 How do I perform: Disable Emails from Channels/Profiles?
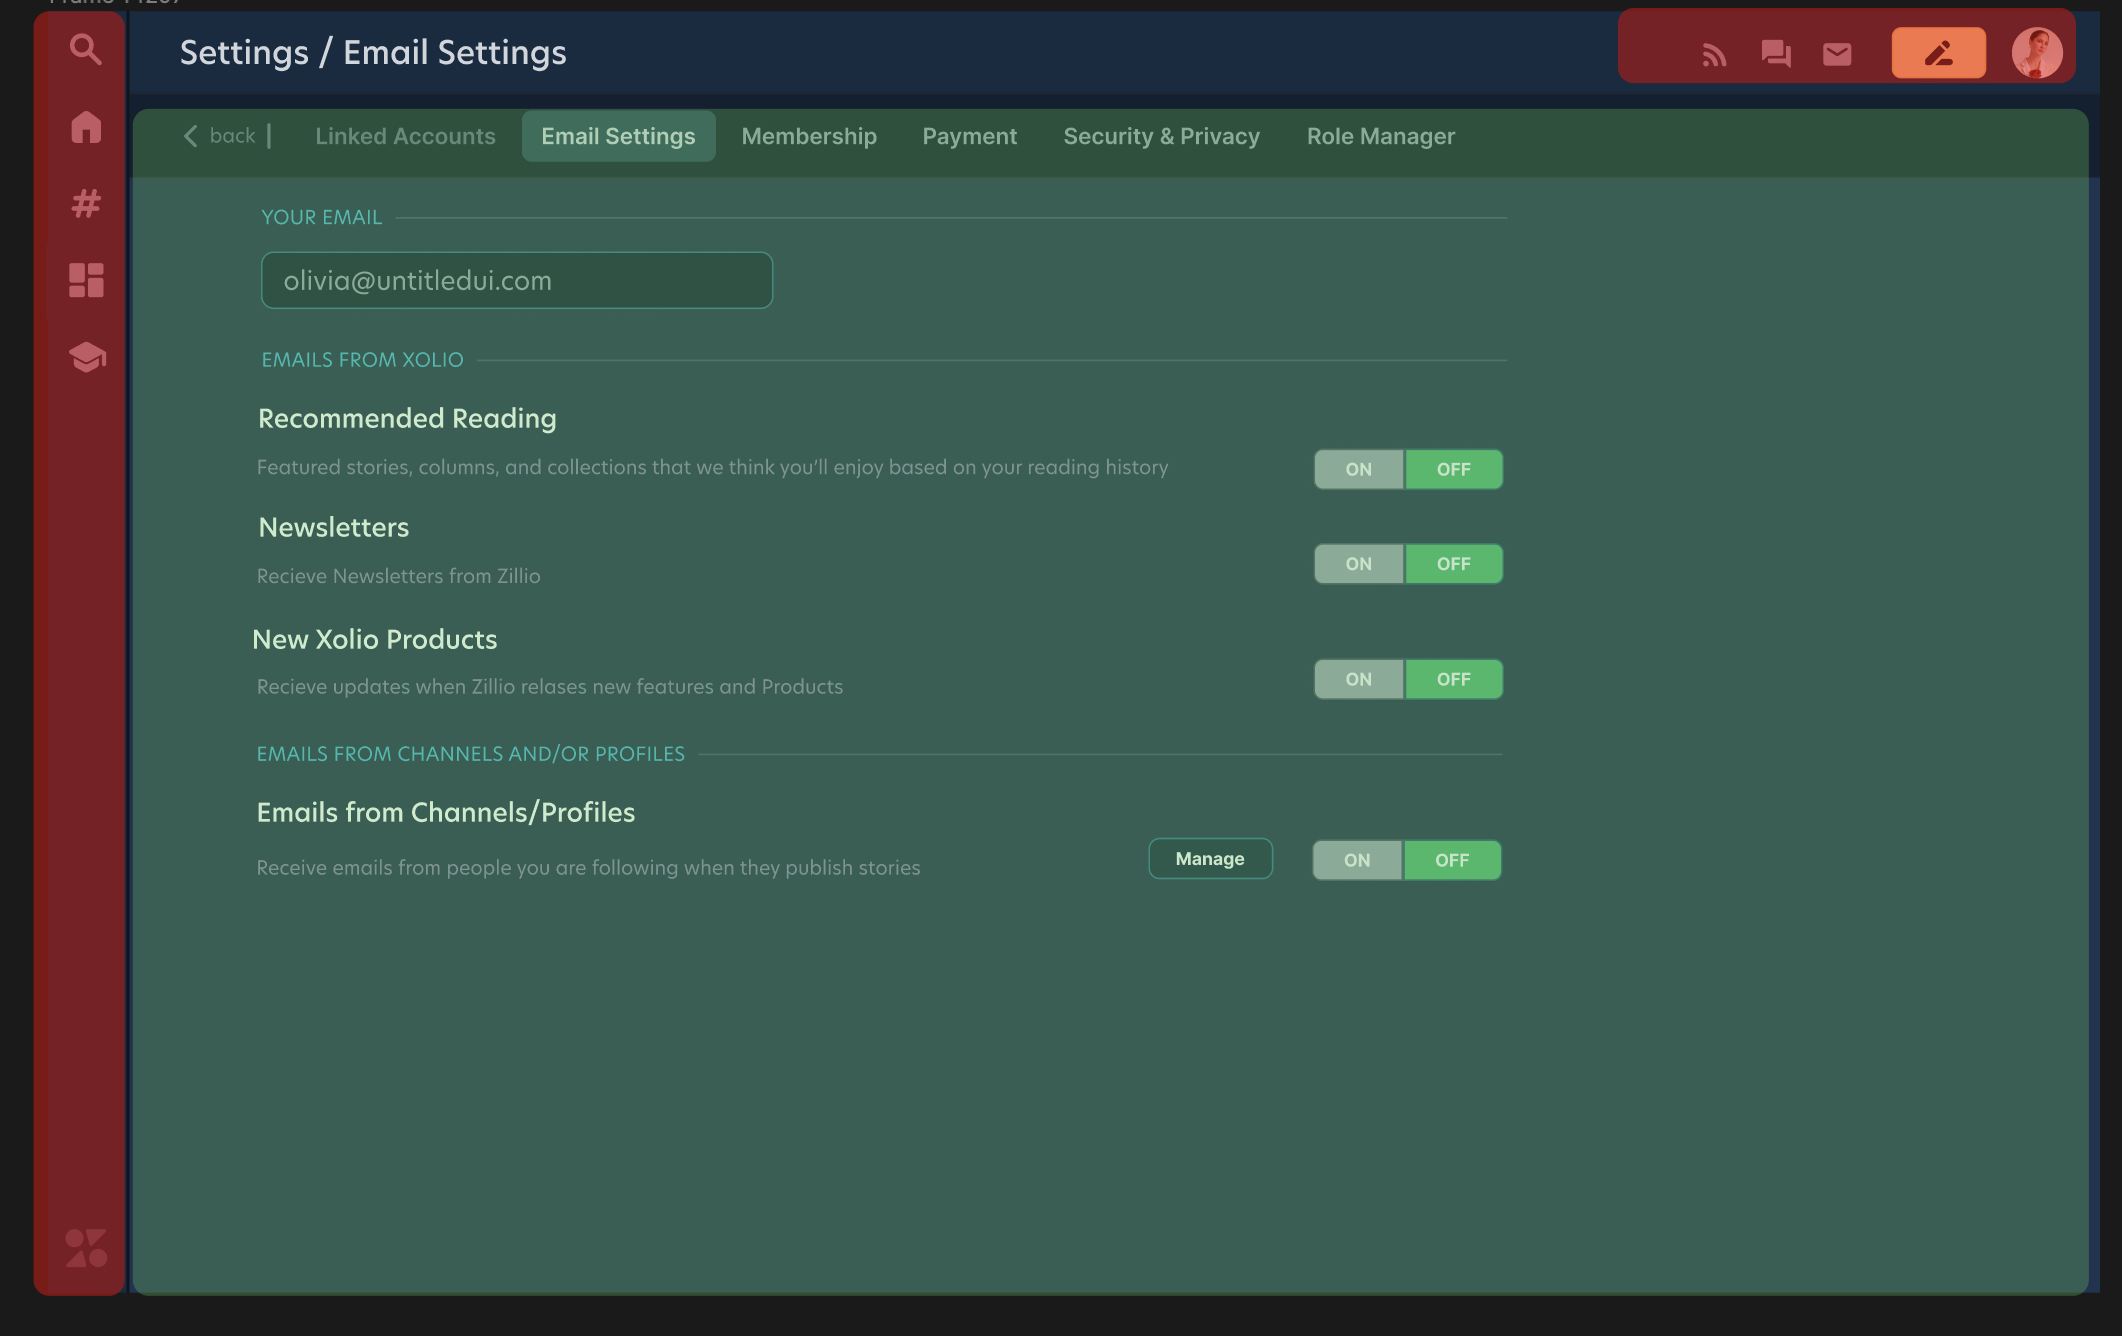1452,859
